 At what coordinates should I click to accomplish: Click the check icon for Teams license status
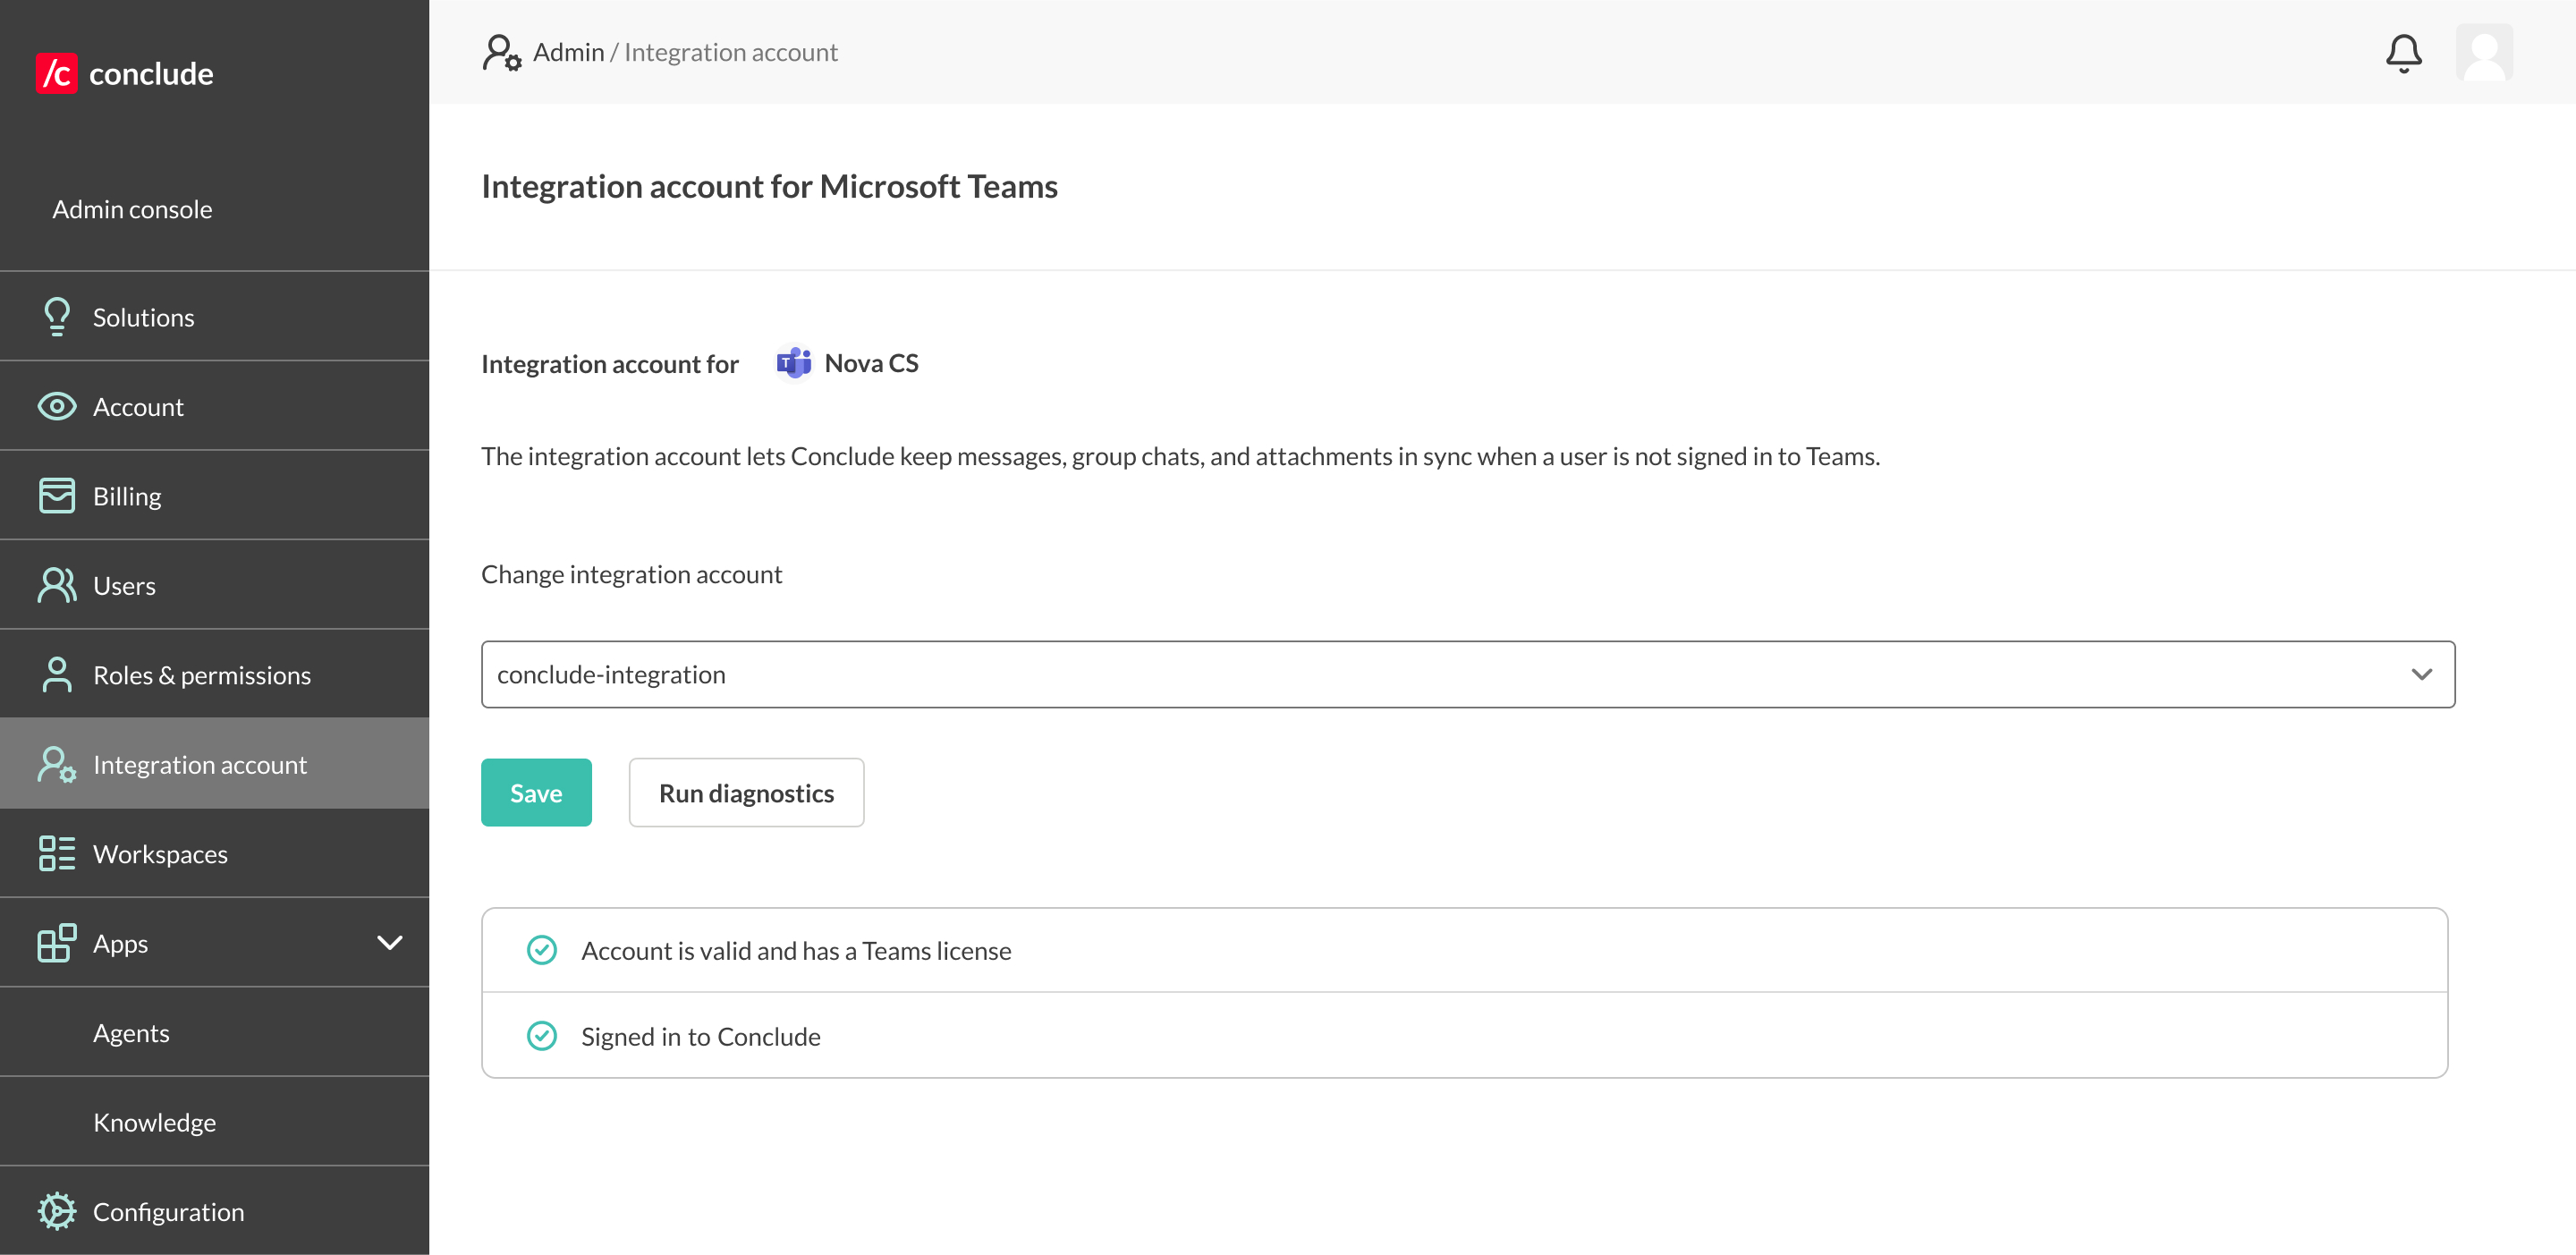(542, 950)
